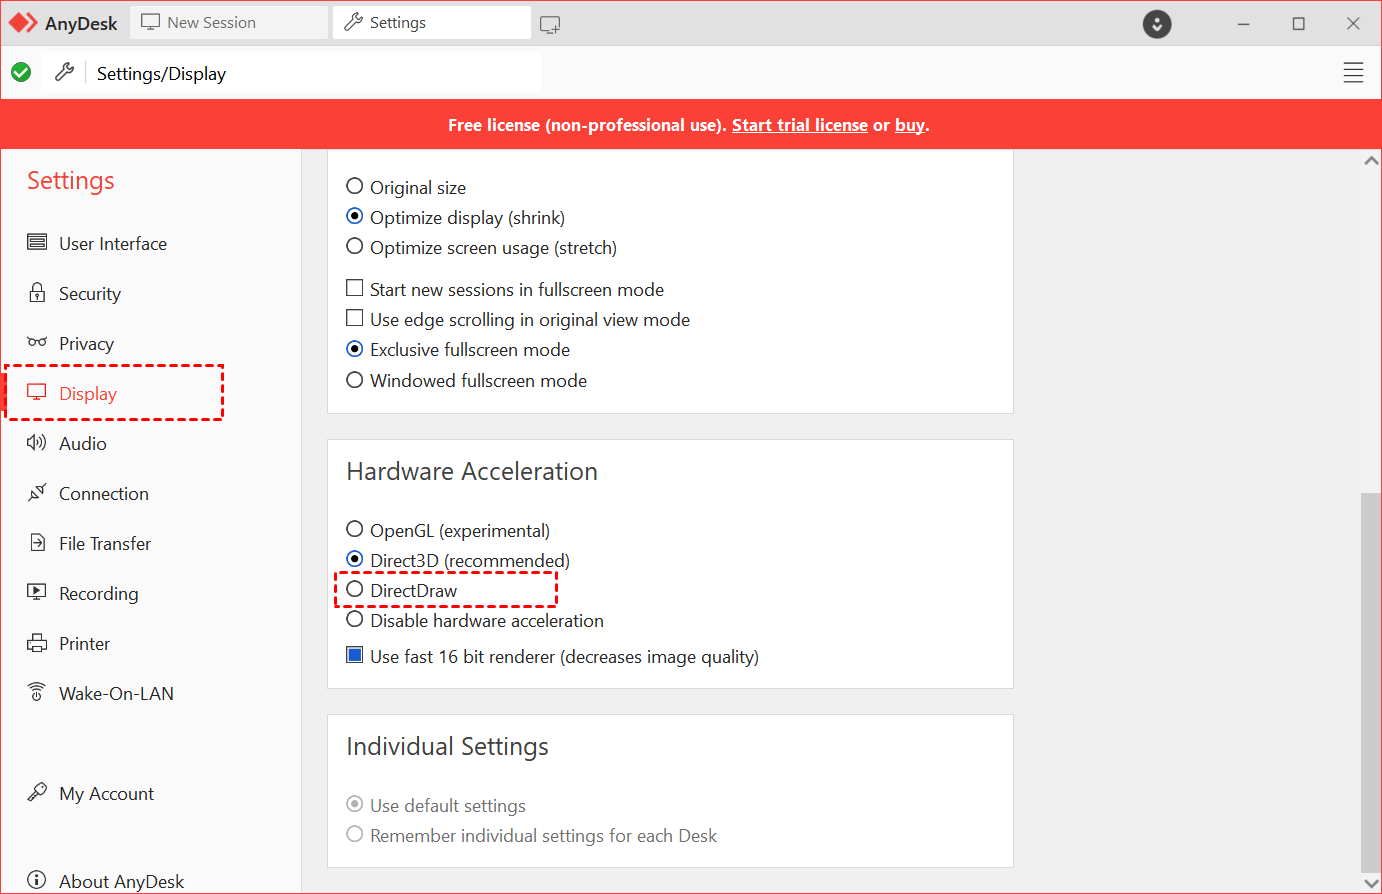Click the File Transfer document icon
The width and height of the screenshot is (1382, 894).
pos(37,542)
